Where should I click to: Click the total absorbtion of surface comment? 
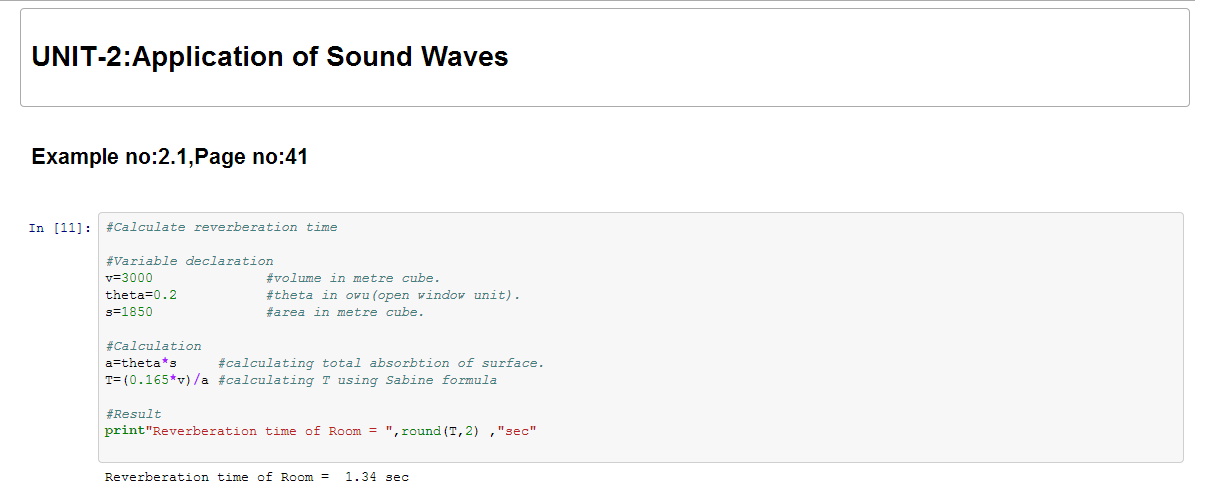[x=381, y=363]
